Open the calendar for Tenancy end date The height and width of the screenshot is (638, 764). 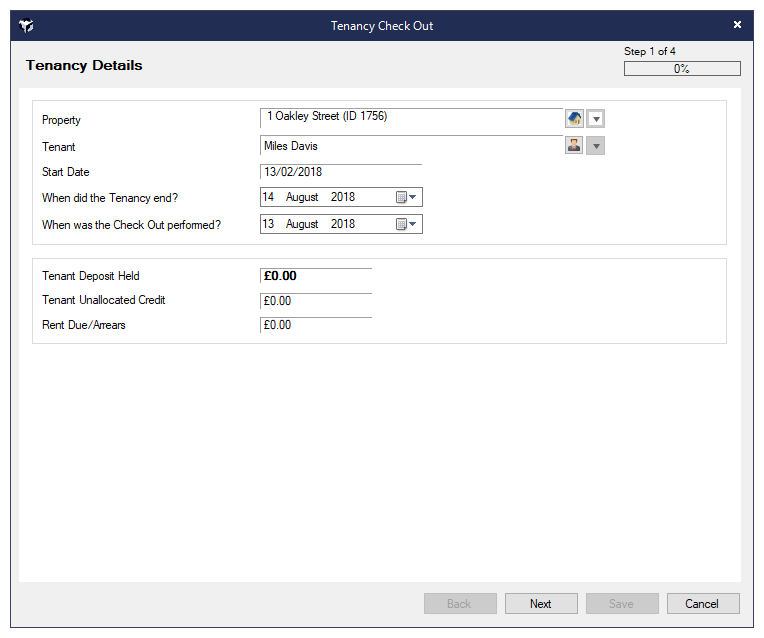[406, 197]
